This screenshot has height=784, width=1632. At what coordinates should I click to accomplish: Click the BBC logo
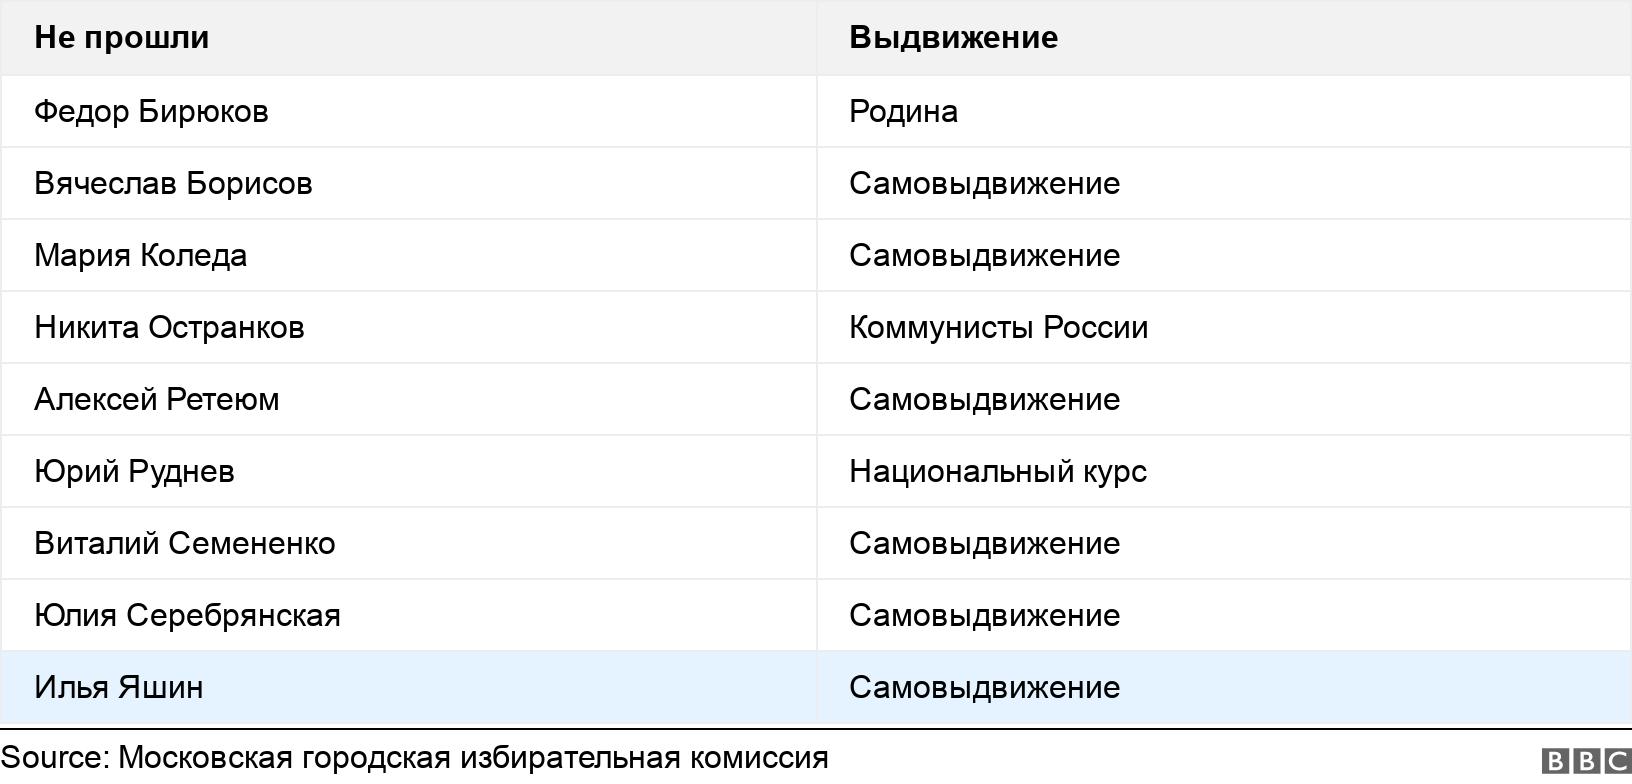1586,761
